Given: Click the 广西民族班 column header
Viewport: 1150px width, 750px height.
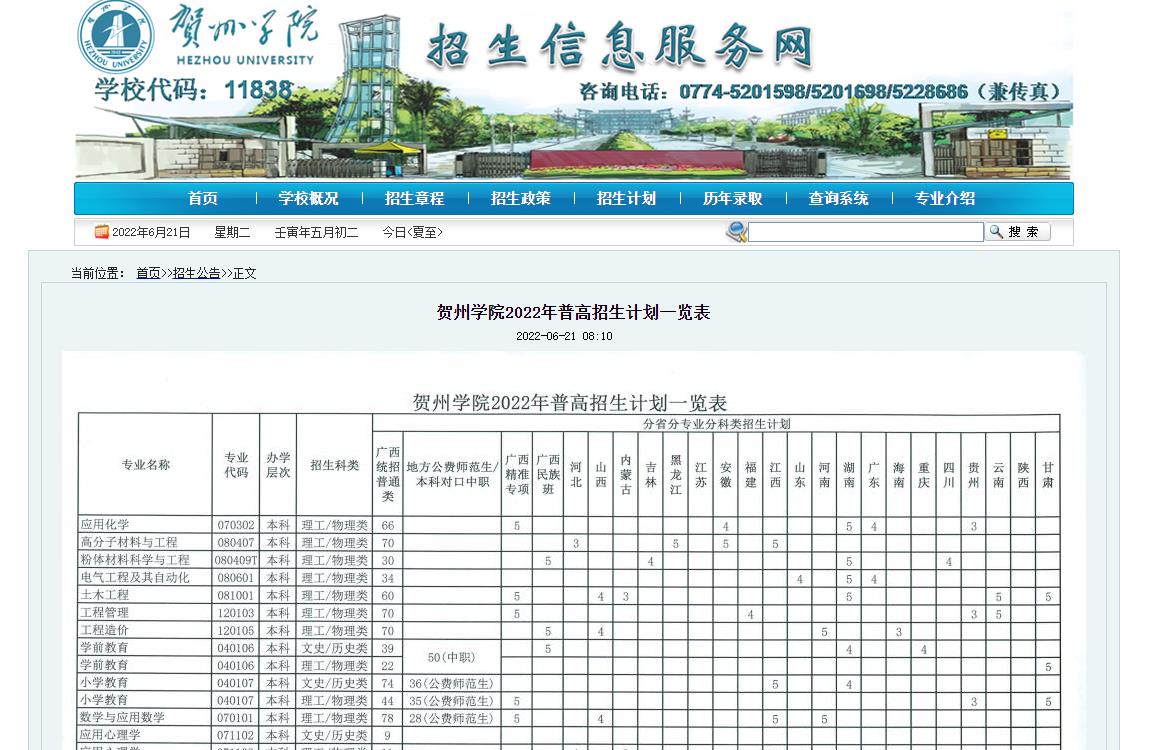Looking at the screenshot, I should 548,474.
